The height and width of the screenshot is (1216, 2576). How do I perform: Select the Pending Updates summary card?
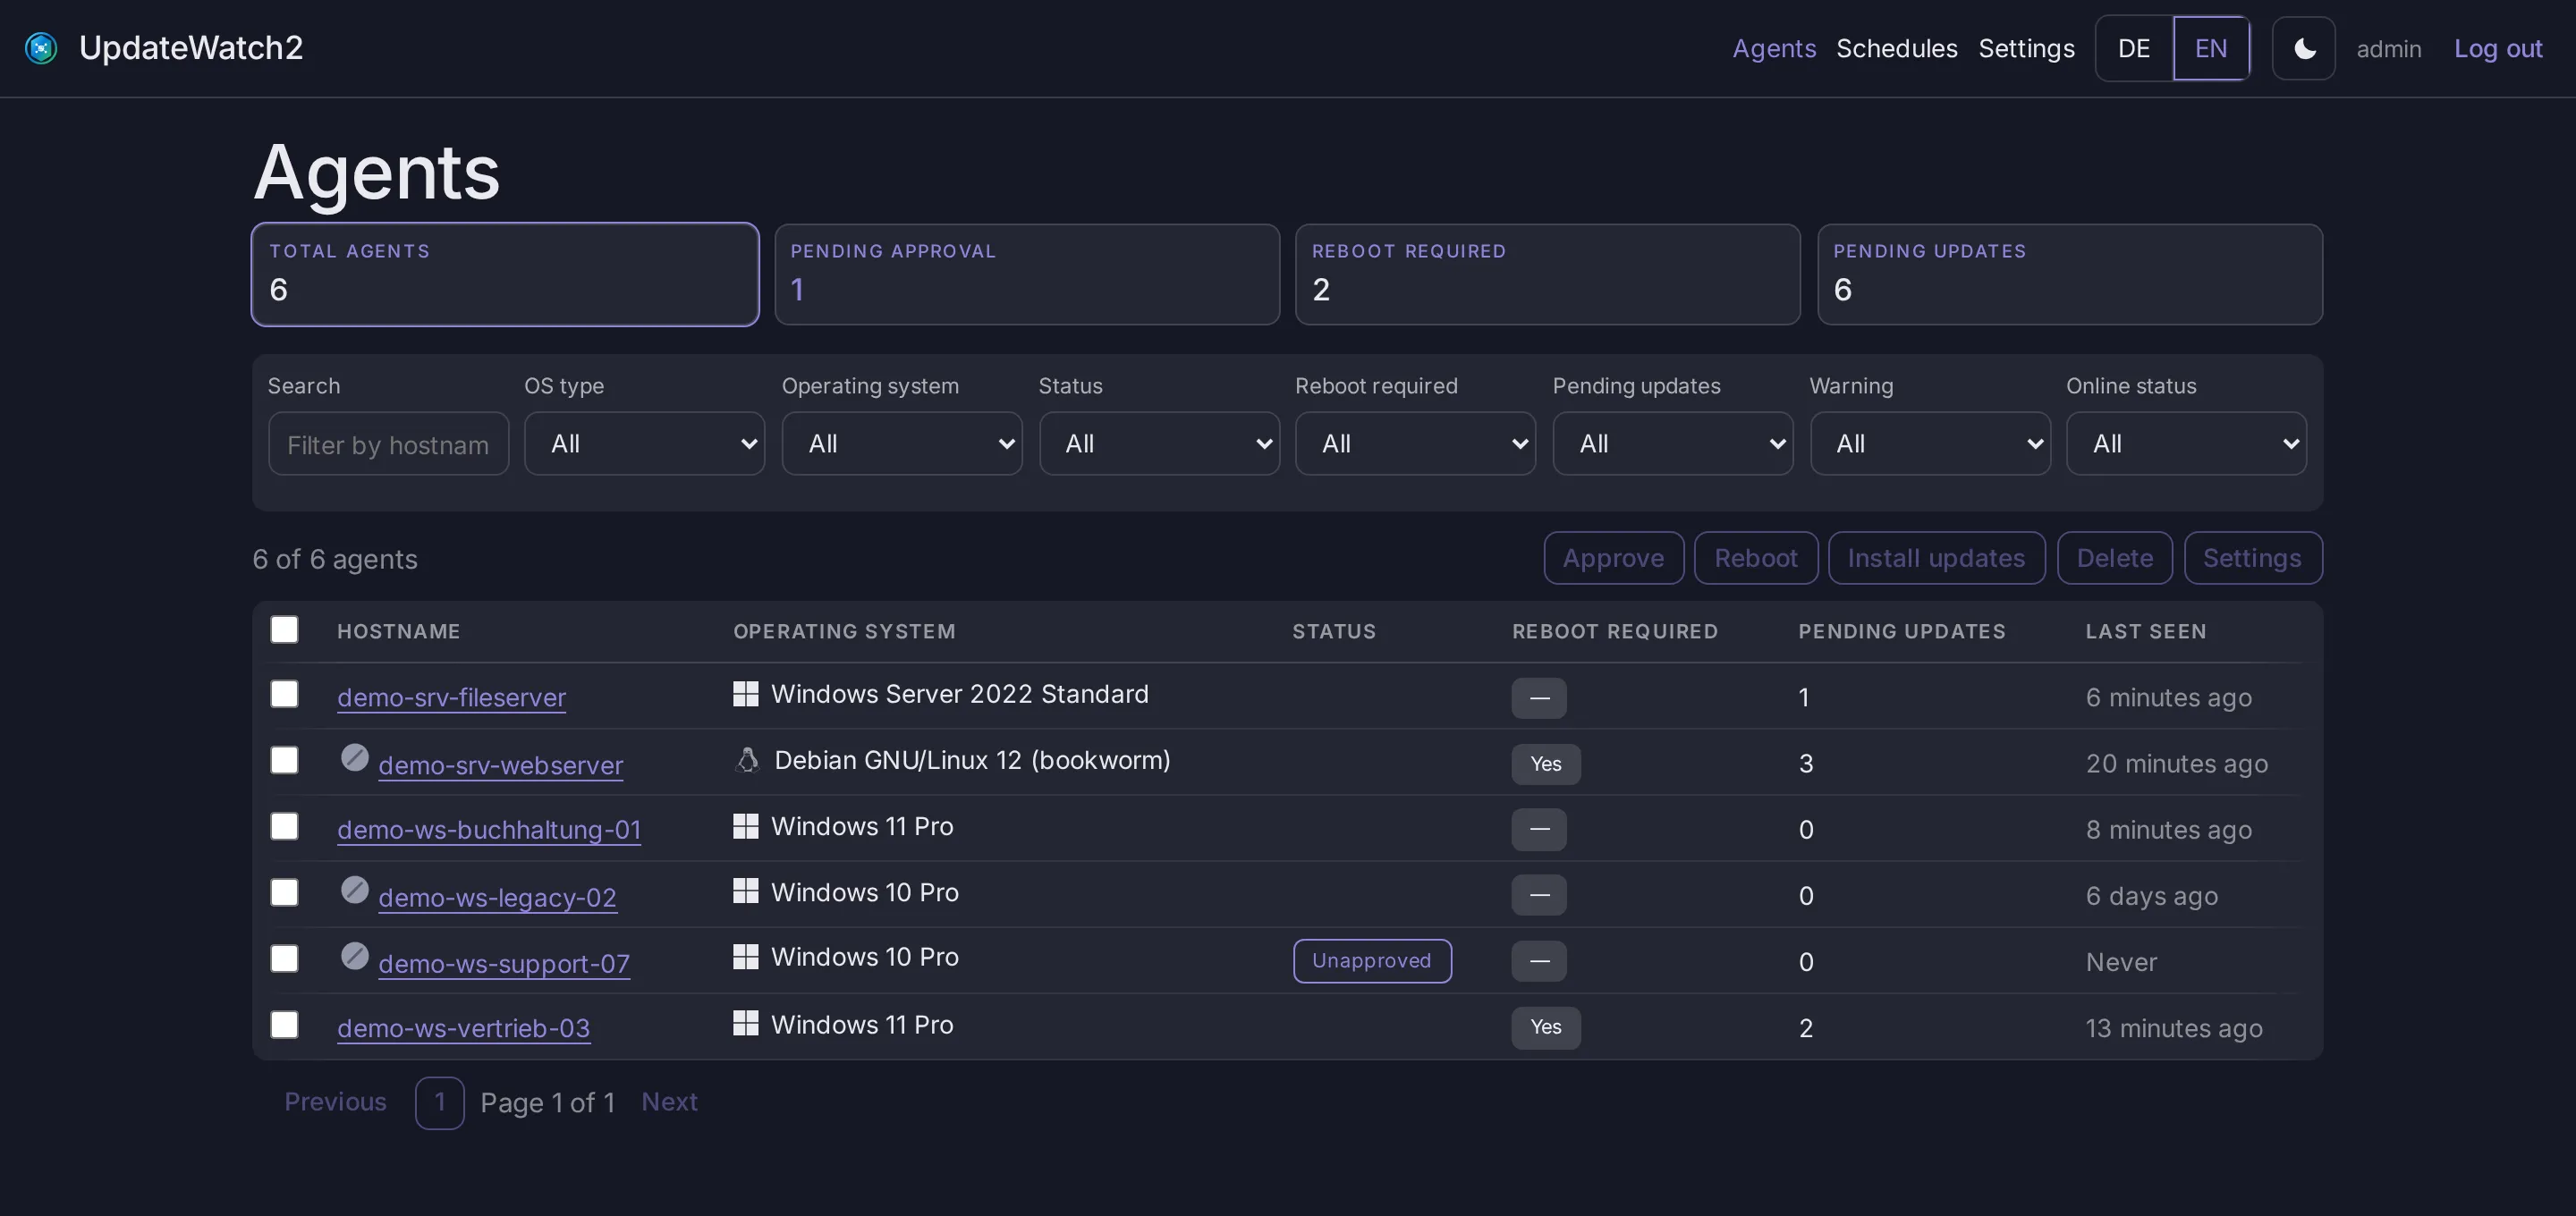[2070, 274]
